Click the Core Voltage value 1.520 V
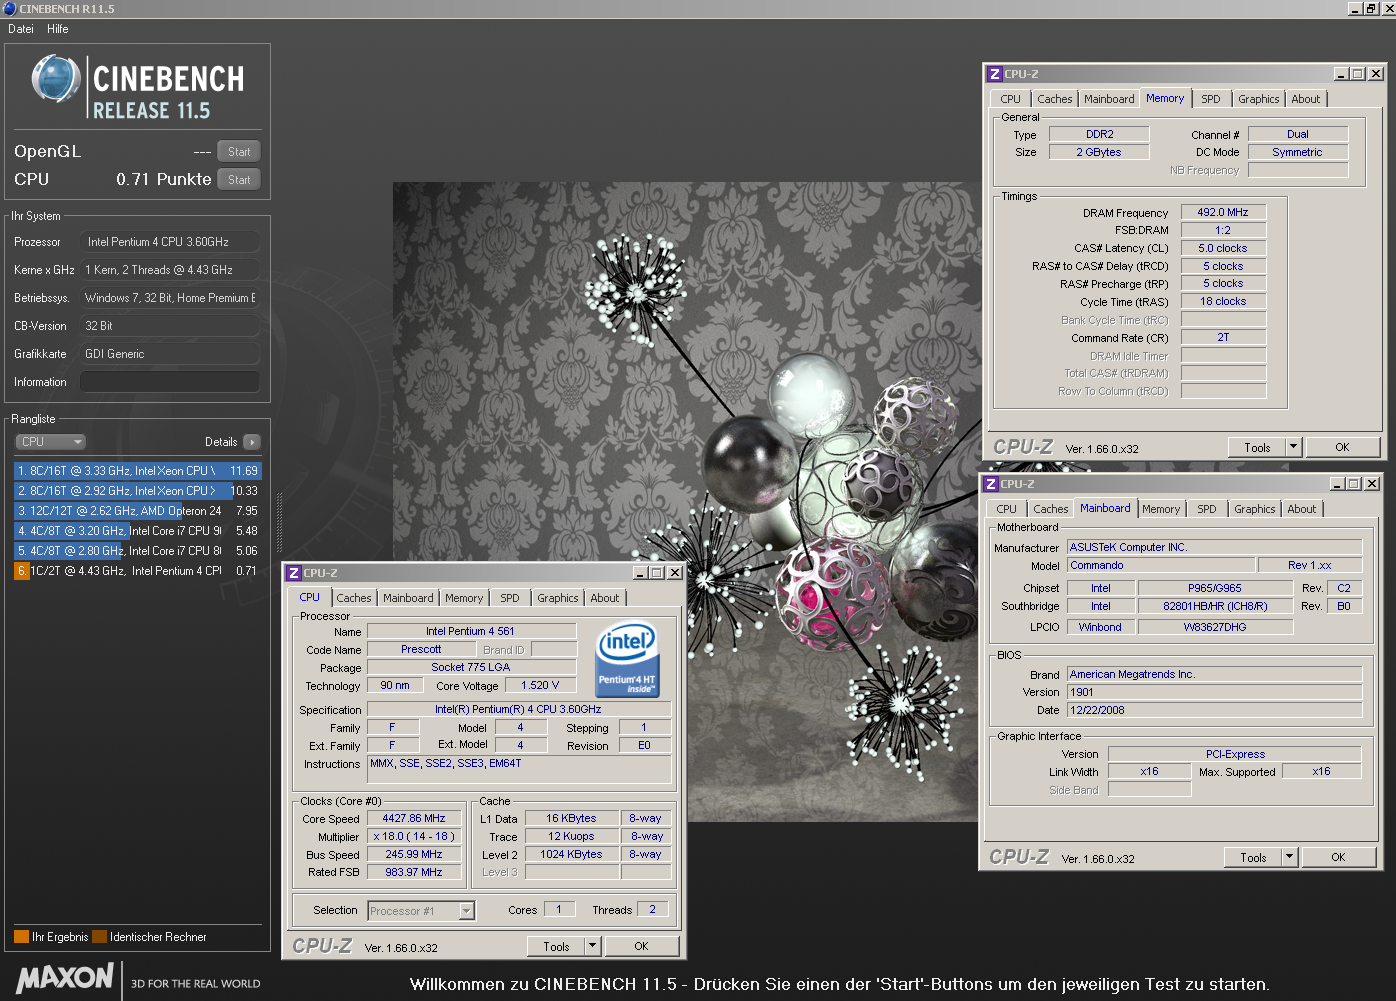 click(540, 685)
